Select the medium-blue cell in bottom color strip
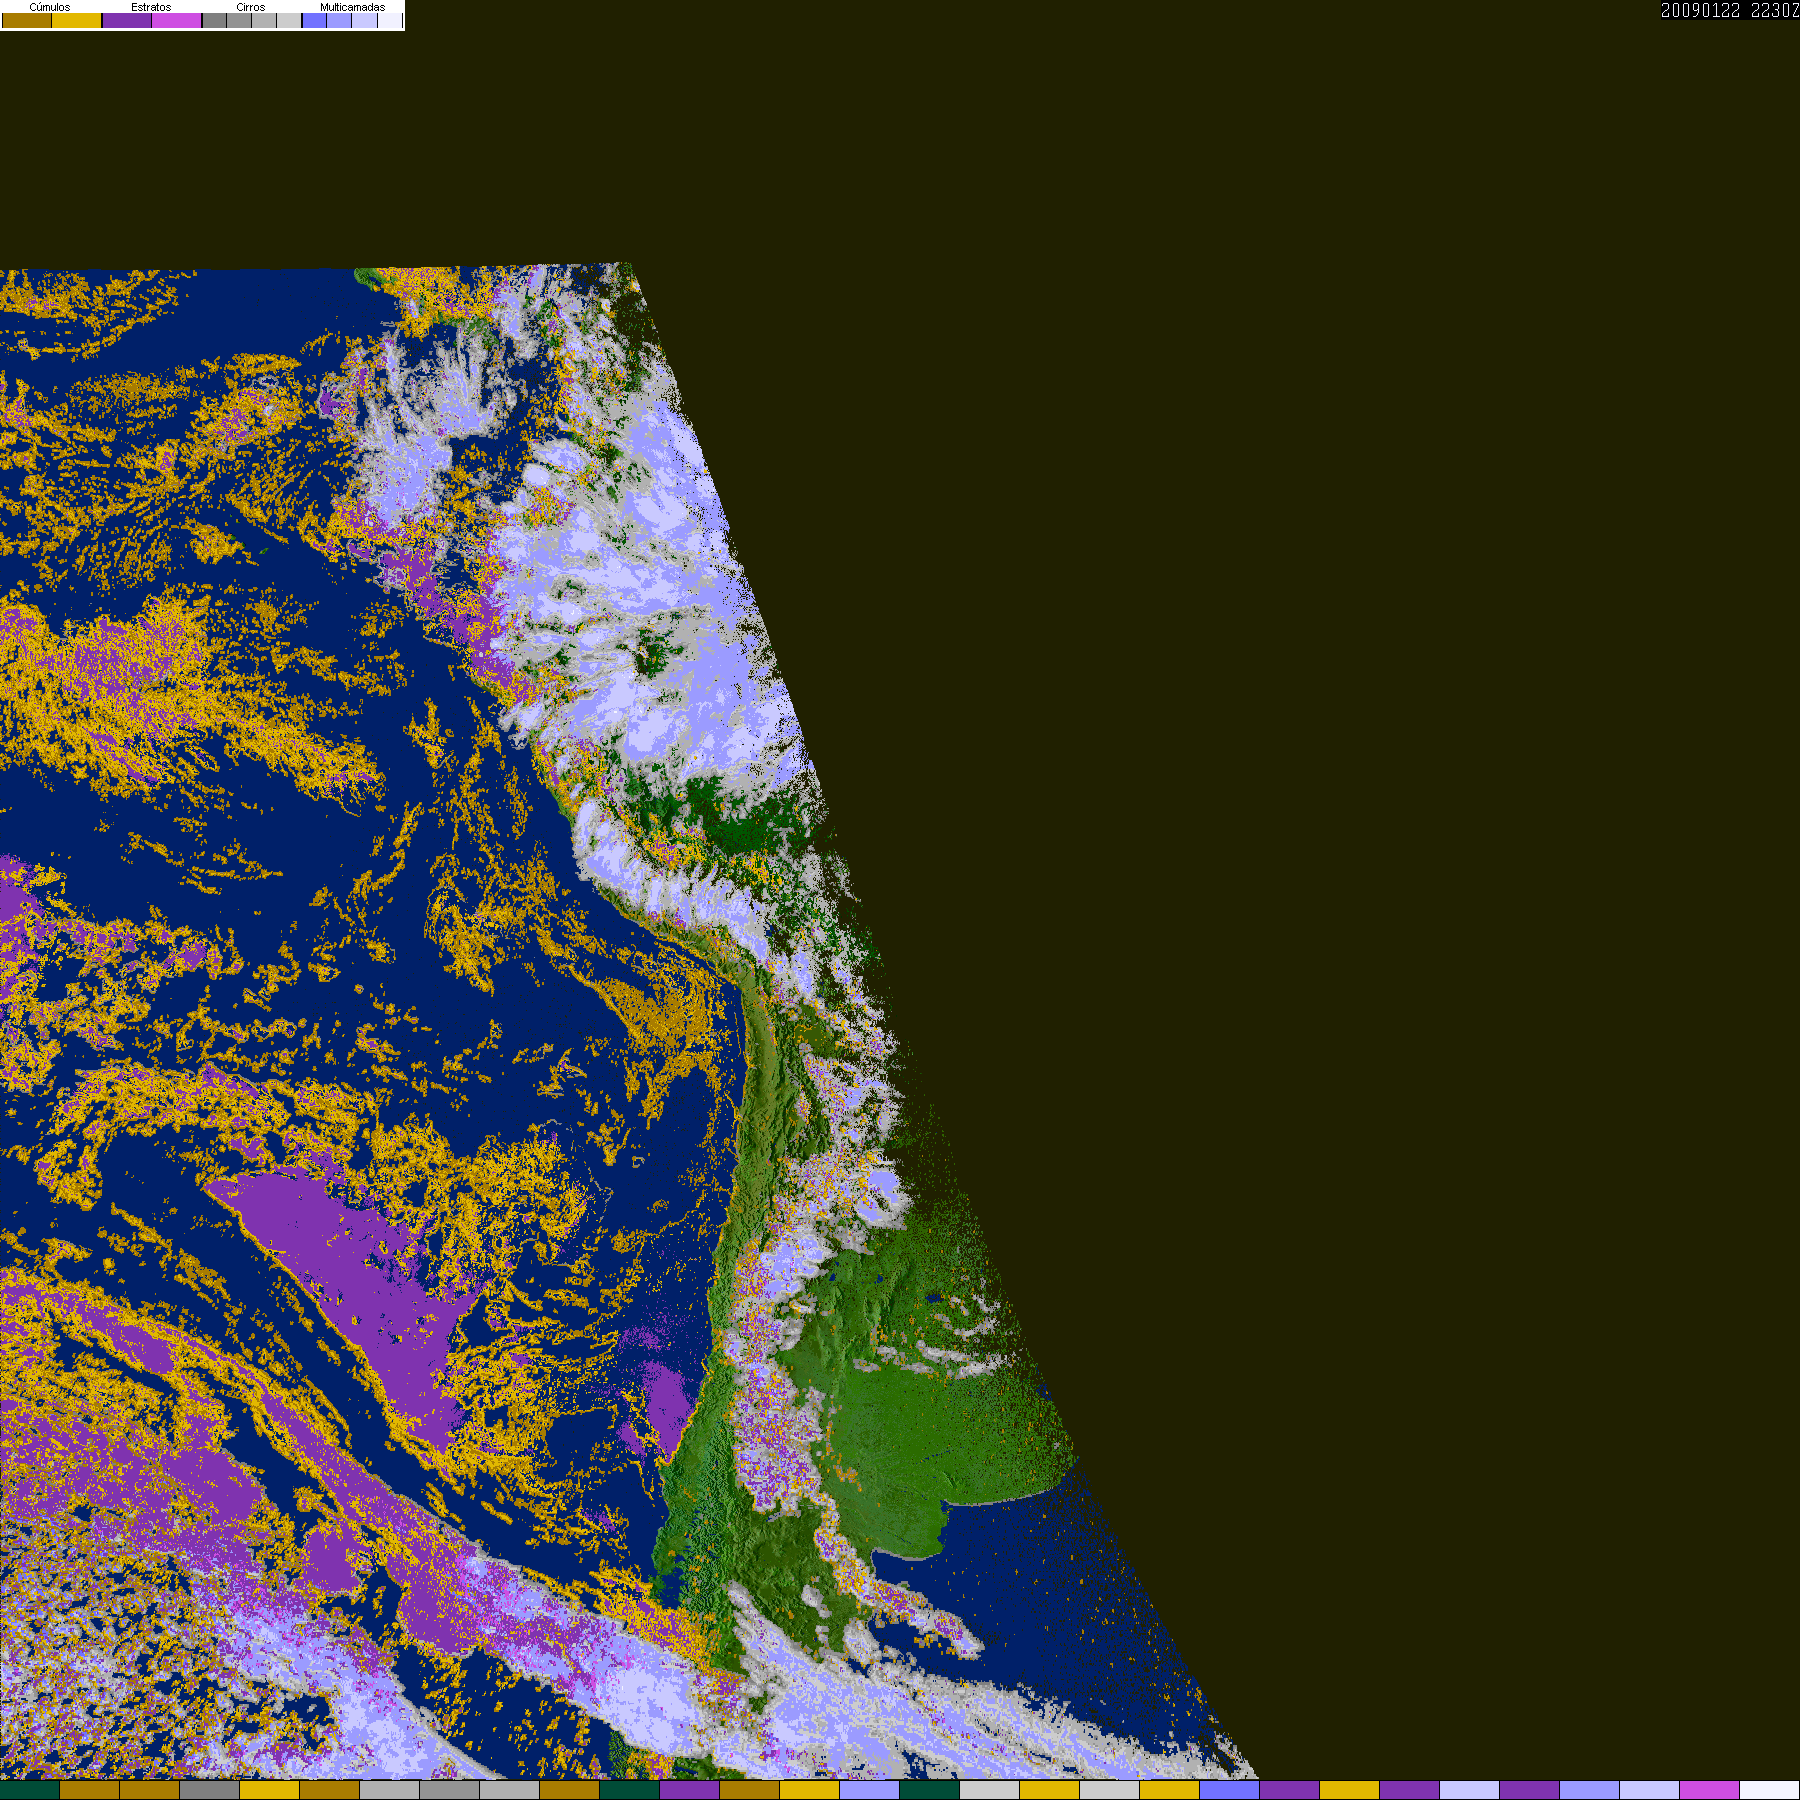This screenshot has width=1800, height=1800. pyautogui.click(x=1230, y=1790)
